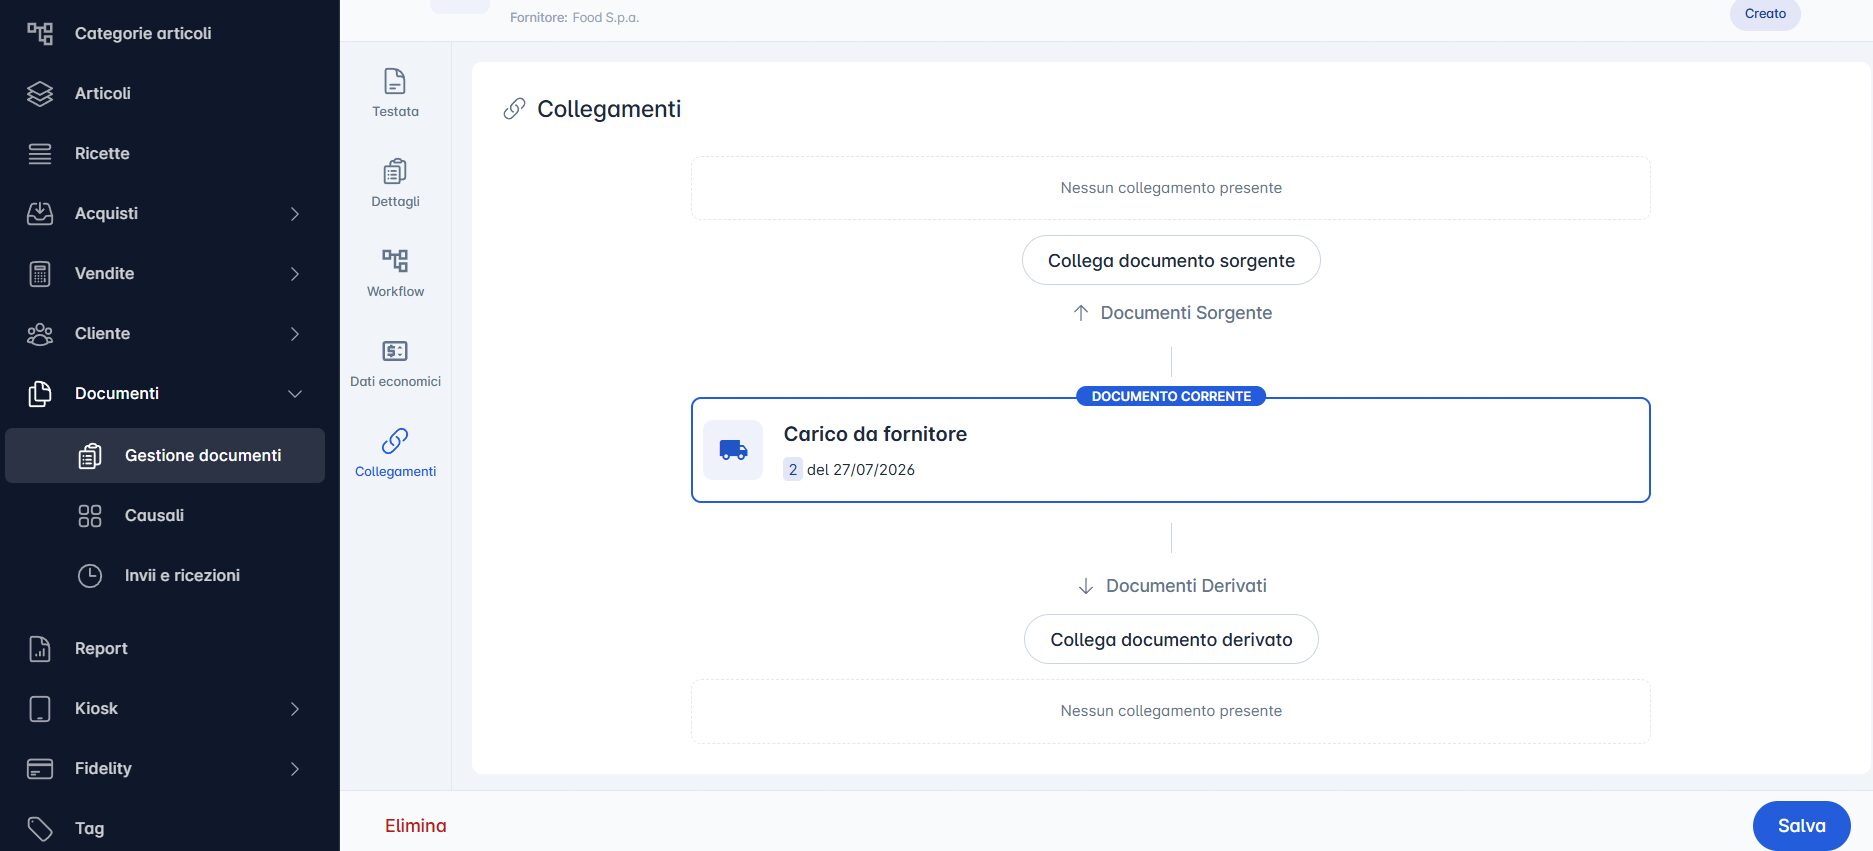This screenshot has height=851, width=1873.
Task: Click 'Fornitore: Food S.p.a.' text
Action: coord(574,17)
